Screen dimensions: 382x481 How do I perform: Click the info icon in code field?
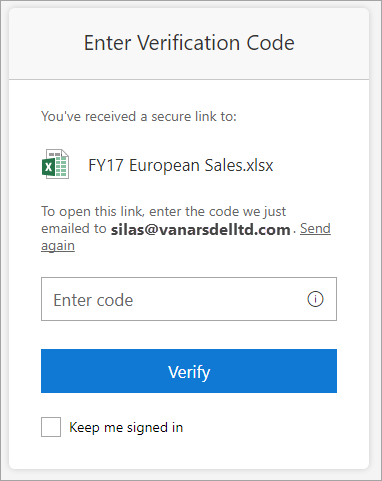315,299
